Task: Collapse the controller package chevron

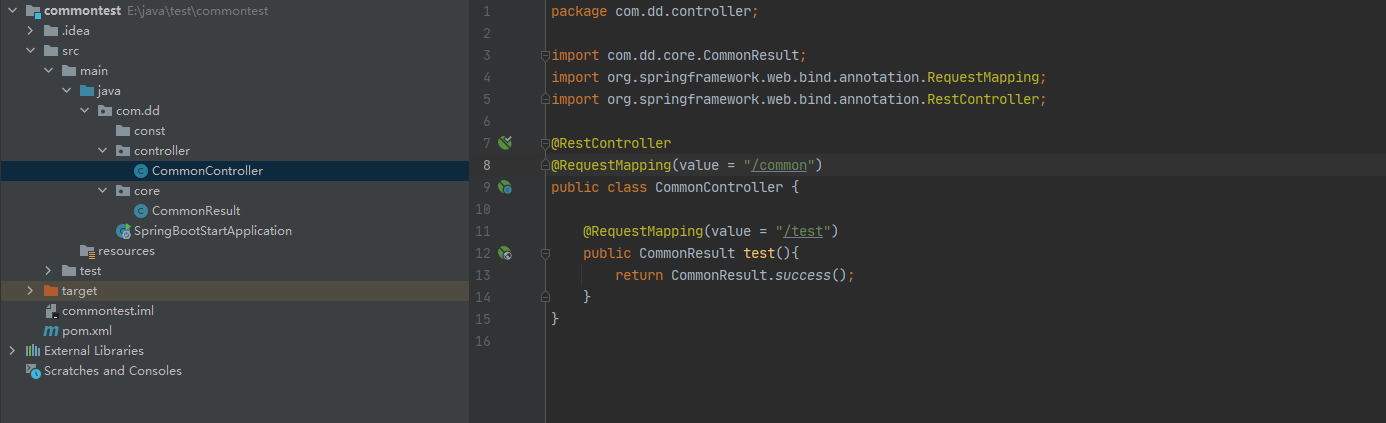Action: click(x=102, y=151)
